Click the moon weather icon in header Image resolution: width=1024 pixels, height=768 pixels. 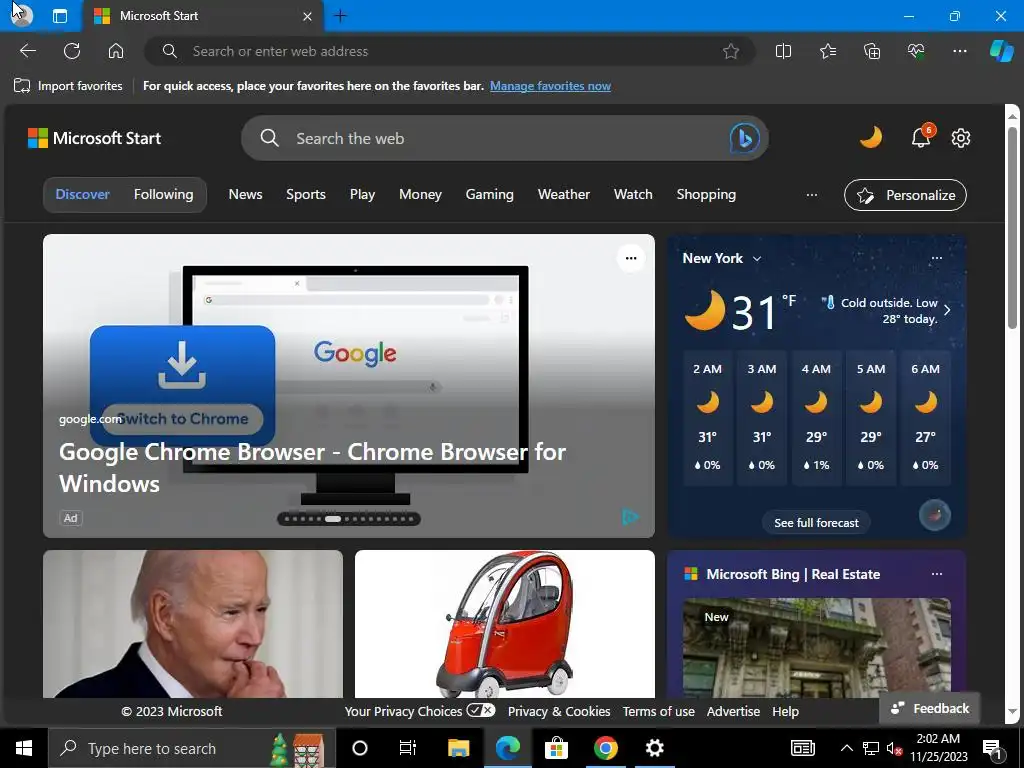(x=871, y=138)
